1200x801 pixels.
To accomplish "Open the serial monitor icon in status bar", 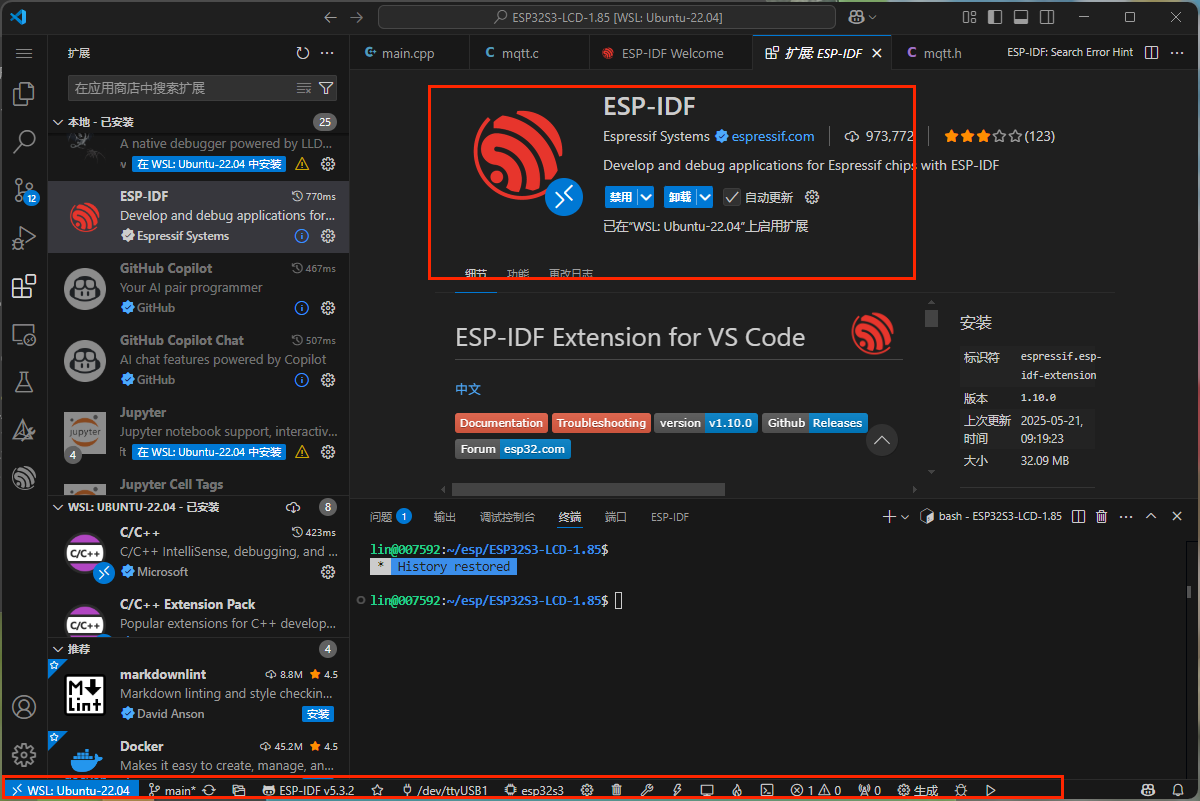I will coord(707,789).
